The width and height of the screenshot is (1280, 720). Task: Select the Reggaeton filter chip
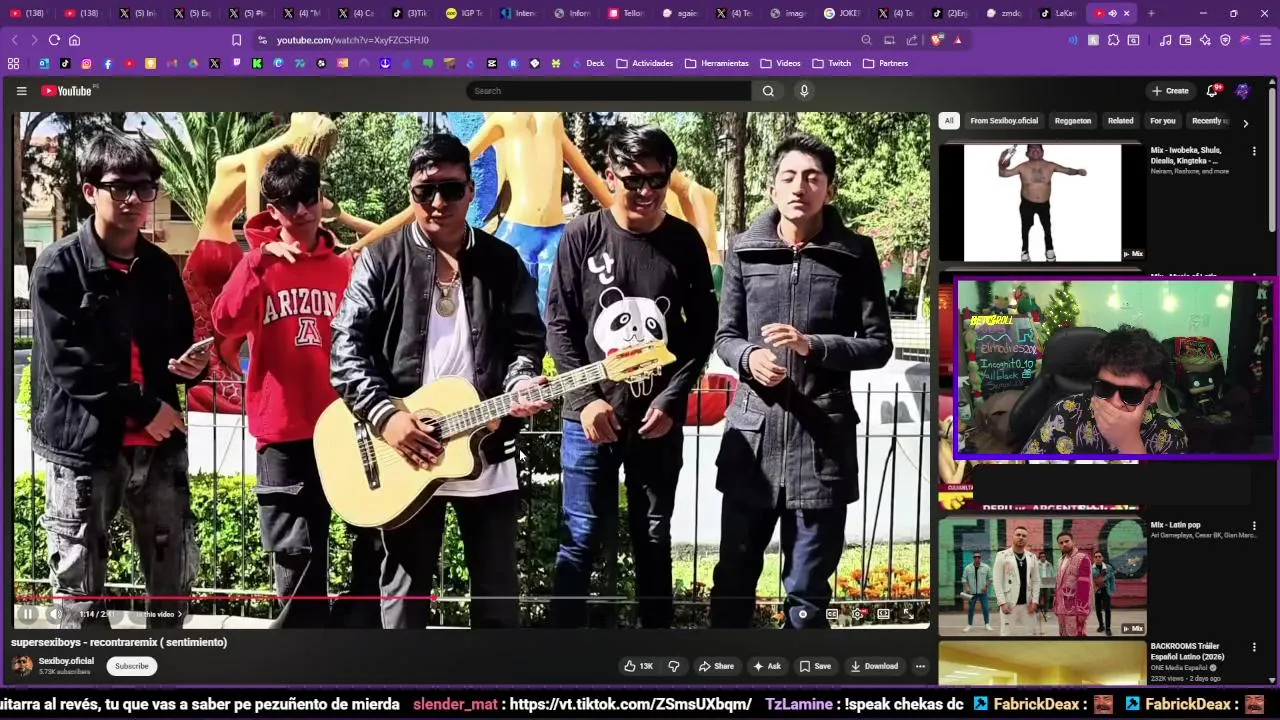pyautogui.click(x=1073, y=121)
